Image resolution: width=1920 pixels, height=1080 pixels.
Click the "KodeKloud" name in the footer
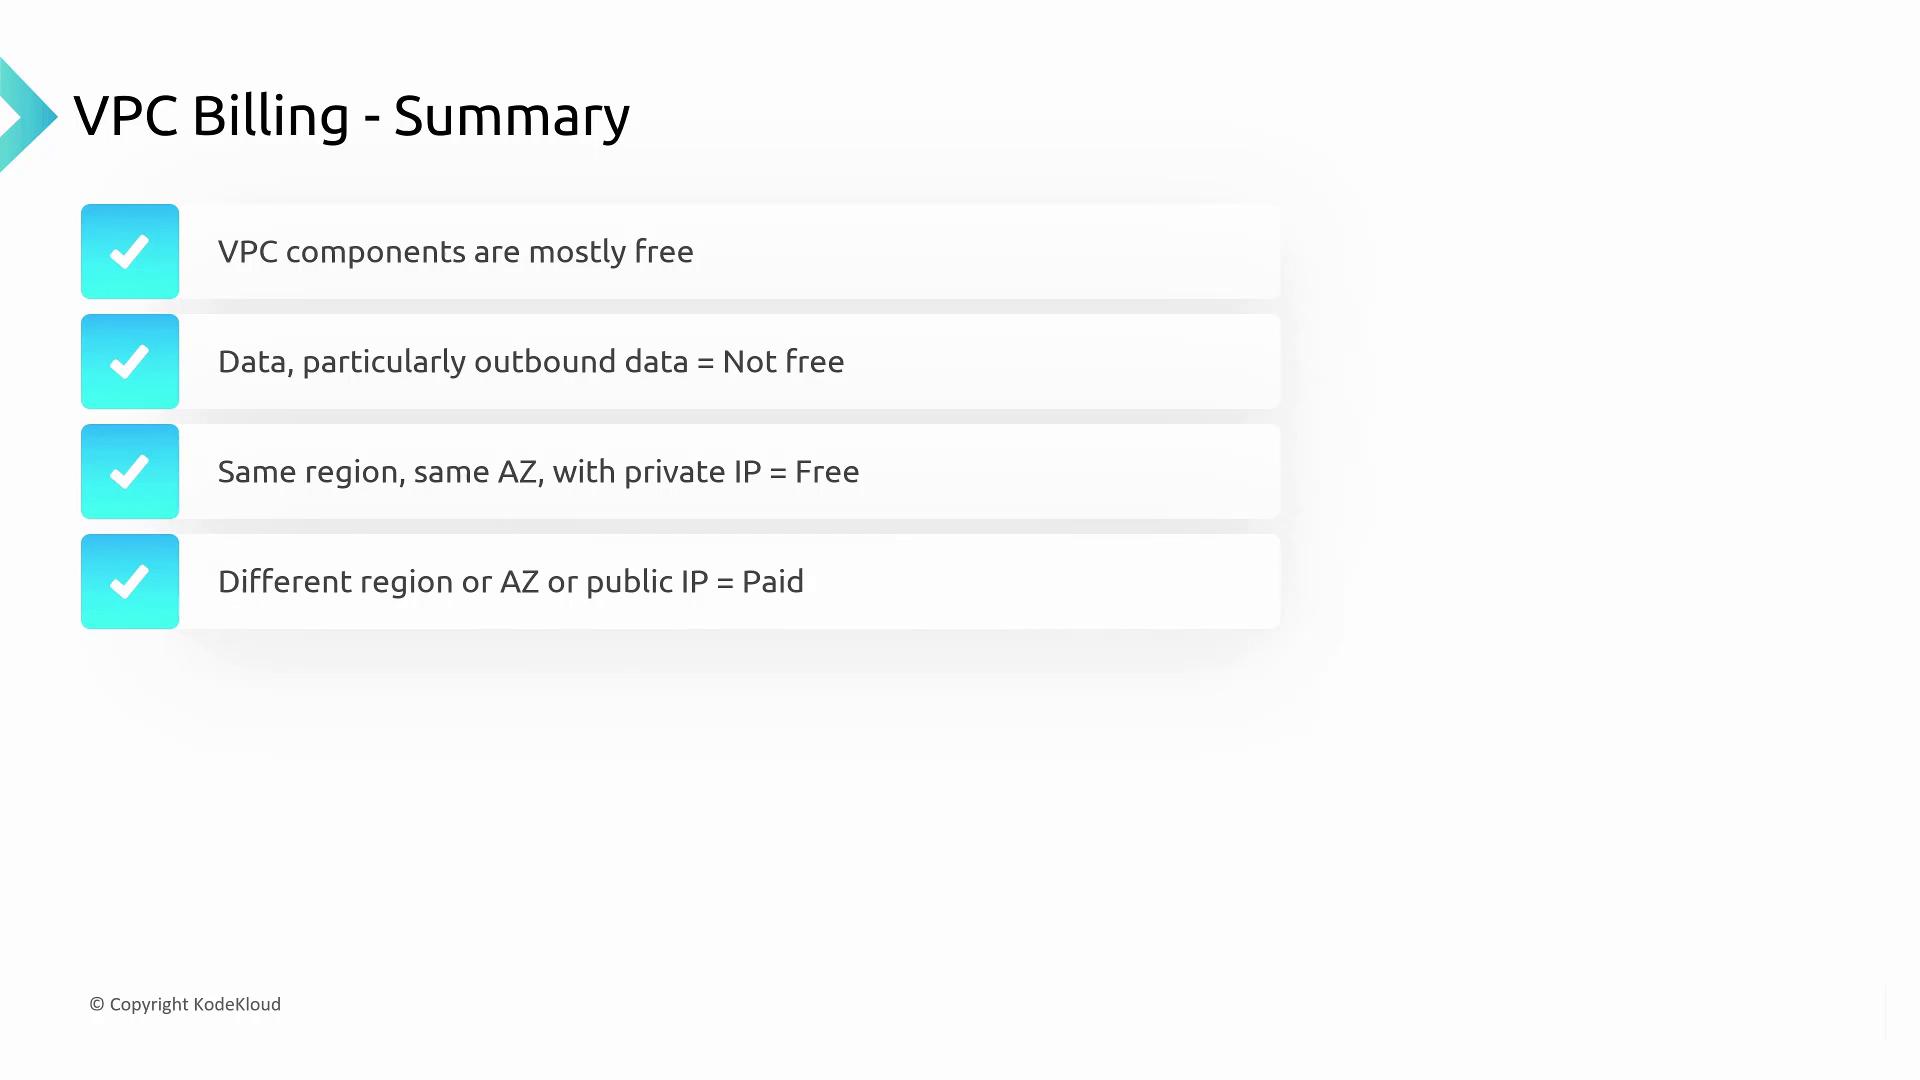[x=237, y=1004]
